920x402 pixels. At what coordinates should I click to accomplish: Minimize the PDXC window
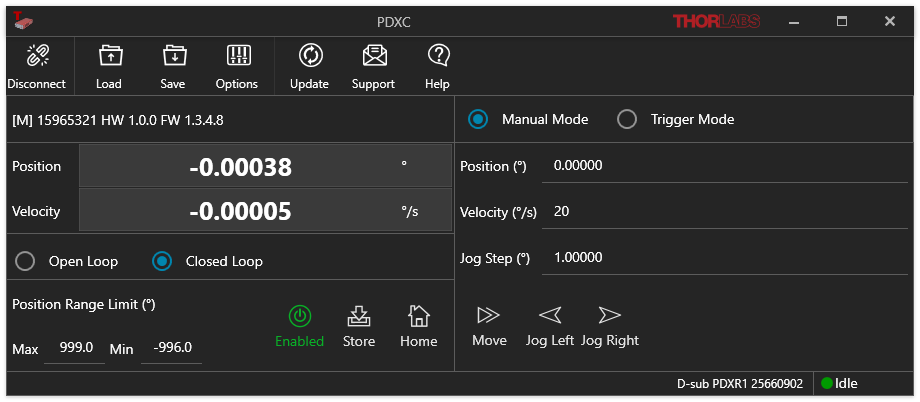pyautogui.click(x=794, y=21)
